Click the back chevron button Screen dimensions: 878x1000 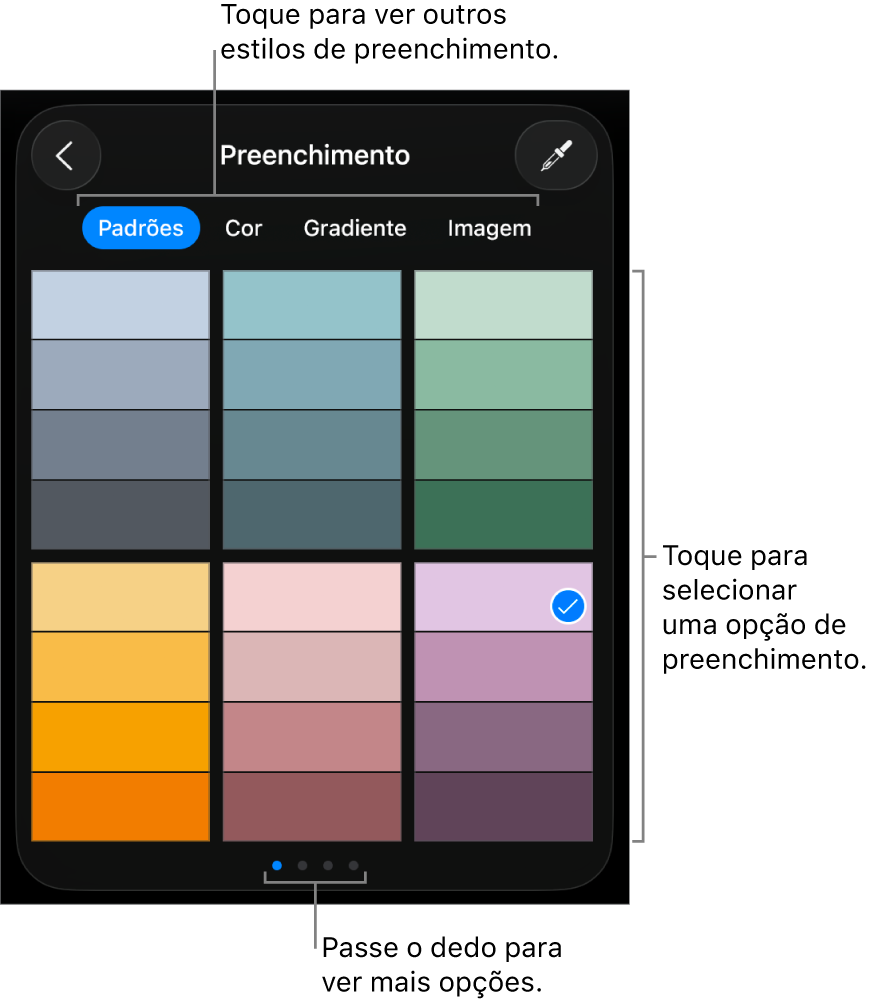click(66, 156)
